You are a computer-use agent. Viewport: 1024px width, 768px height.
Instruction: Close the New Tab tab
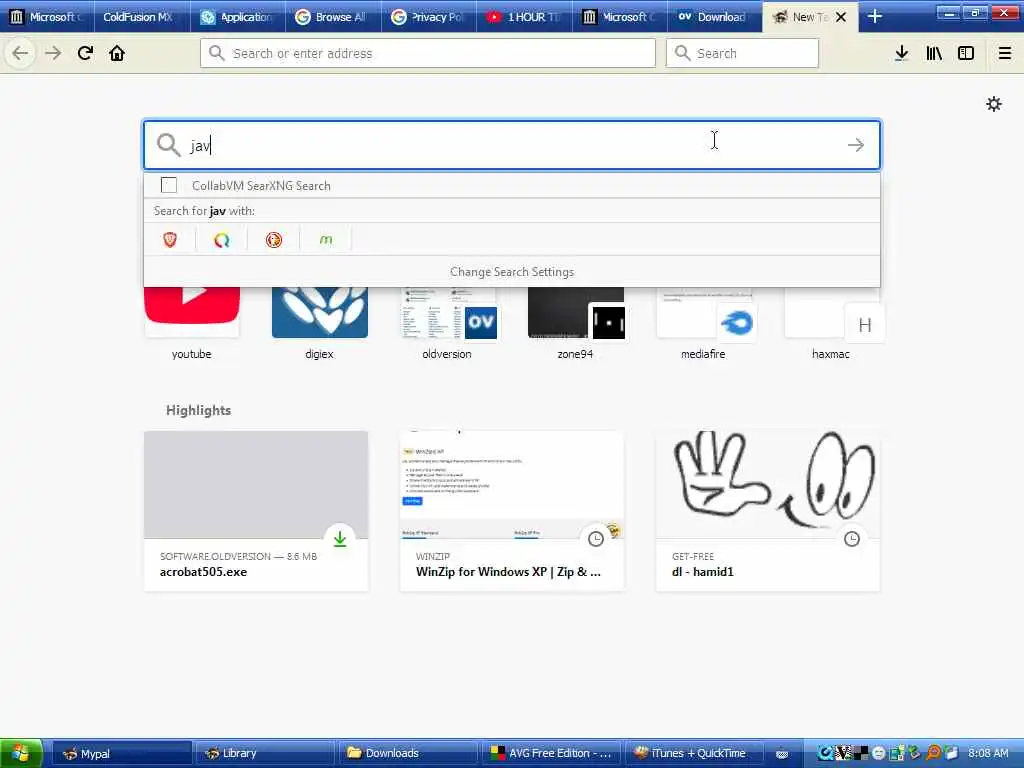pyautogui.click(x=841, y=17)
